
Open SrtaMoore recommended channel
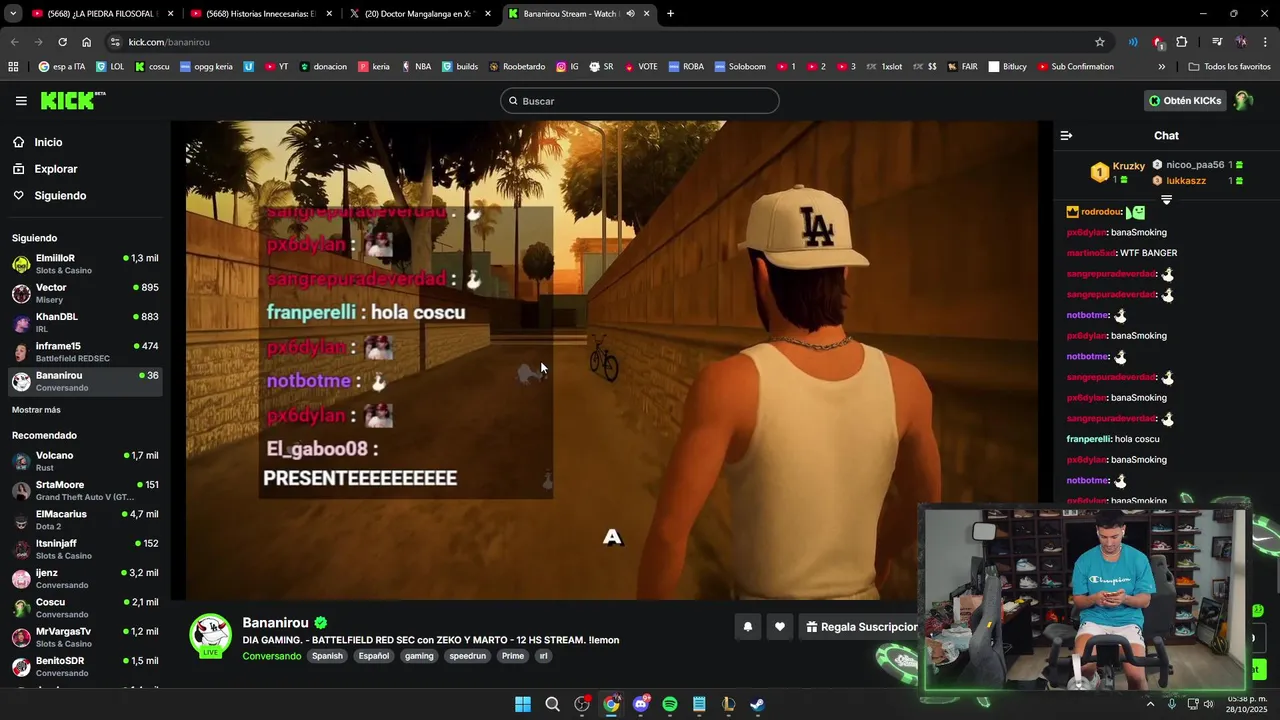click(x=85, y=490)
